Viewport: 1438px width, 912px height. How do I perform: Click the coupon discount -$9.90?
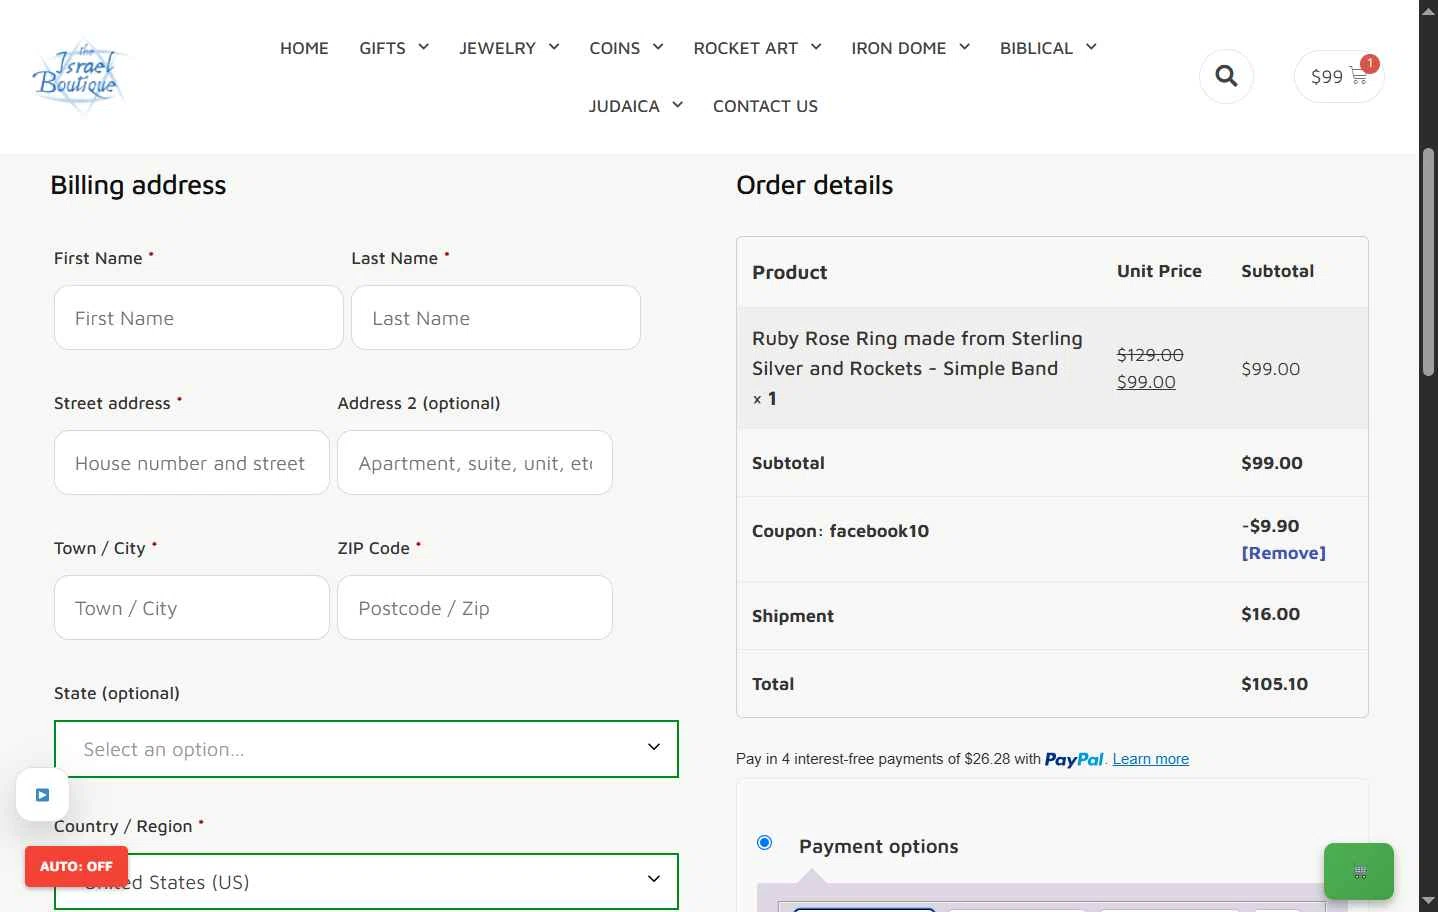(1270, 526)
